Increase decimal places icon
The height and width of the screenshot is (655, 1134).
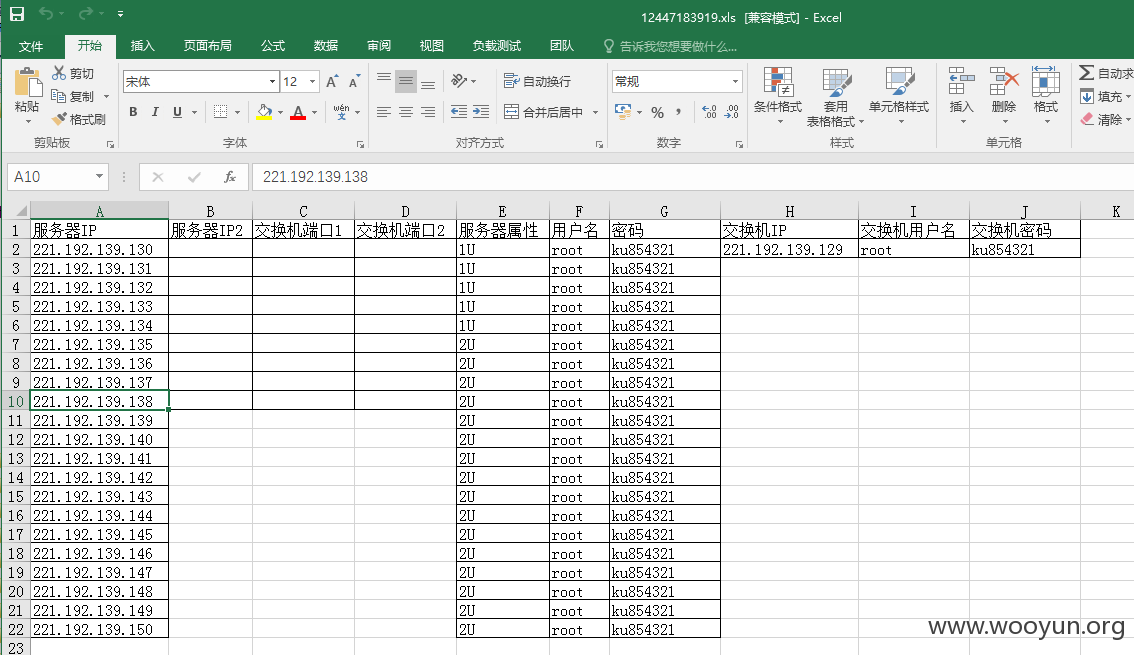click(x=709, y=112)
